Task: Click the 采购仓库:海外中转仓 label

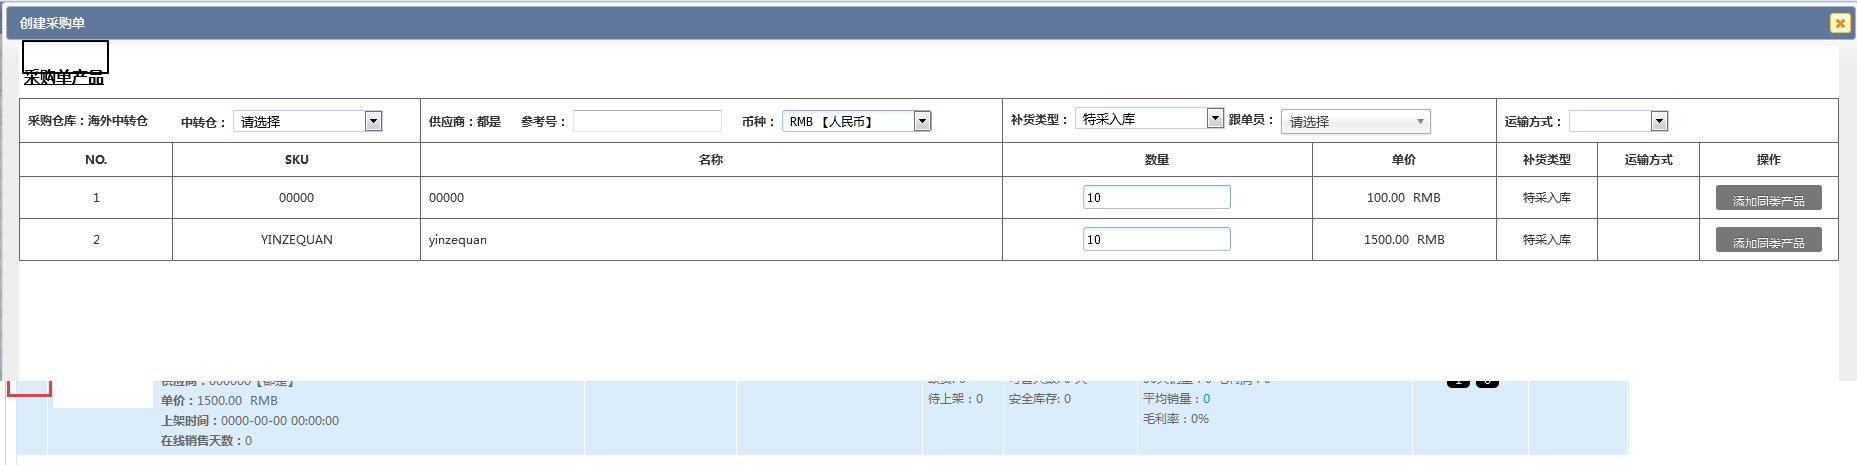Action: 88,121
